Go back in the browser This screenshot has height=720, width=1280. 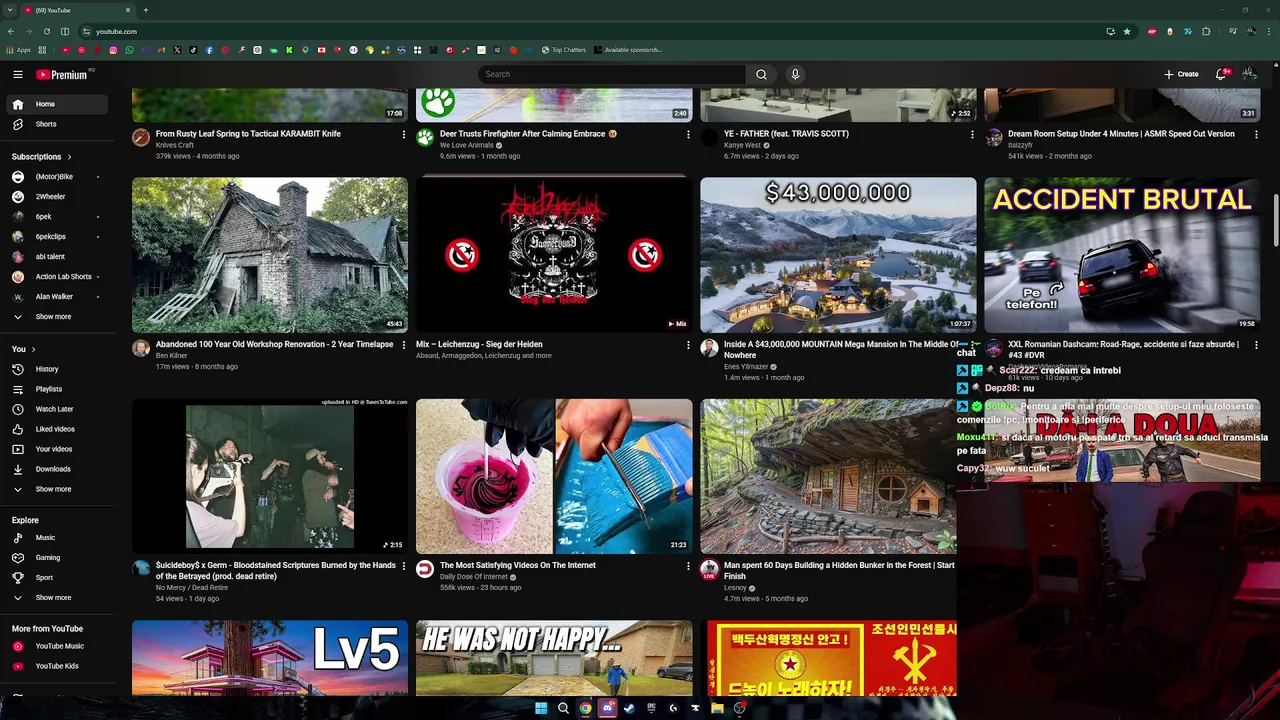[x=10, y=31]
